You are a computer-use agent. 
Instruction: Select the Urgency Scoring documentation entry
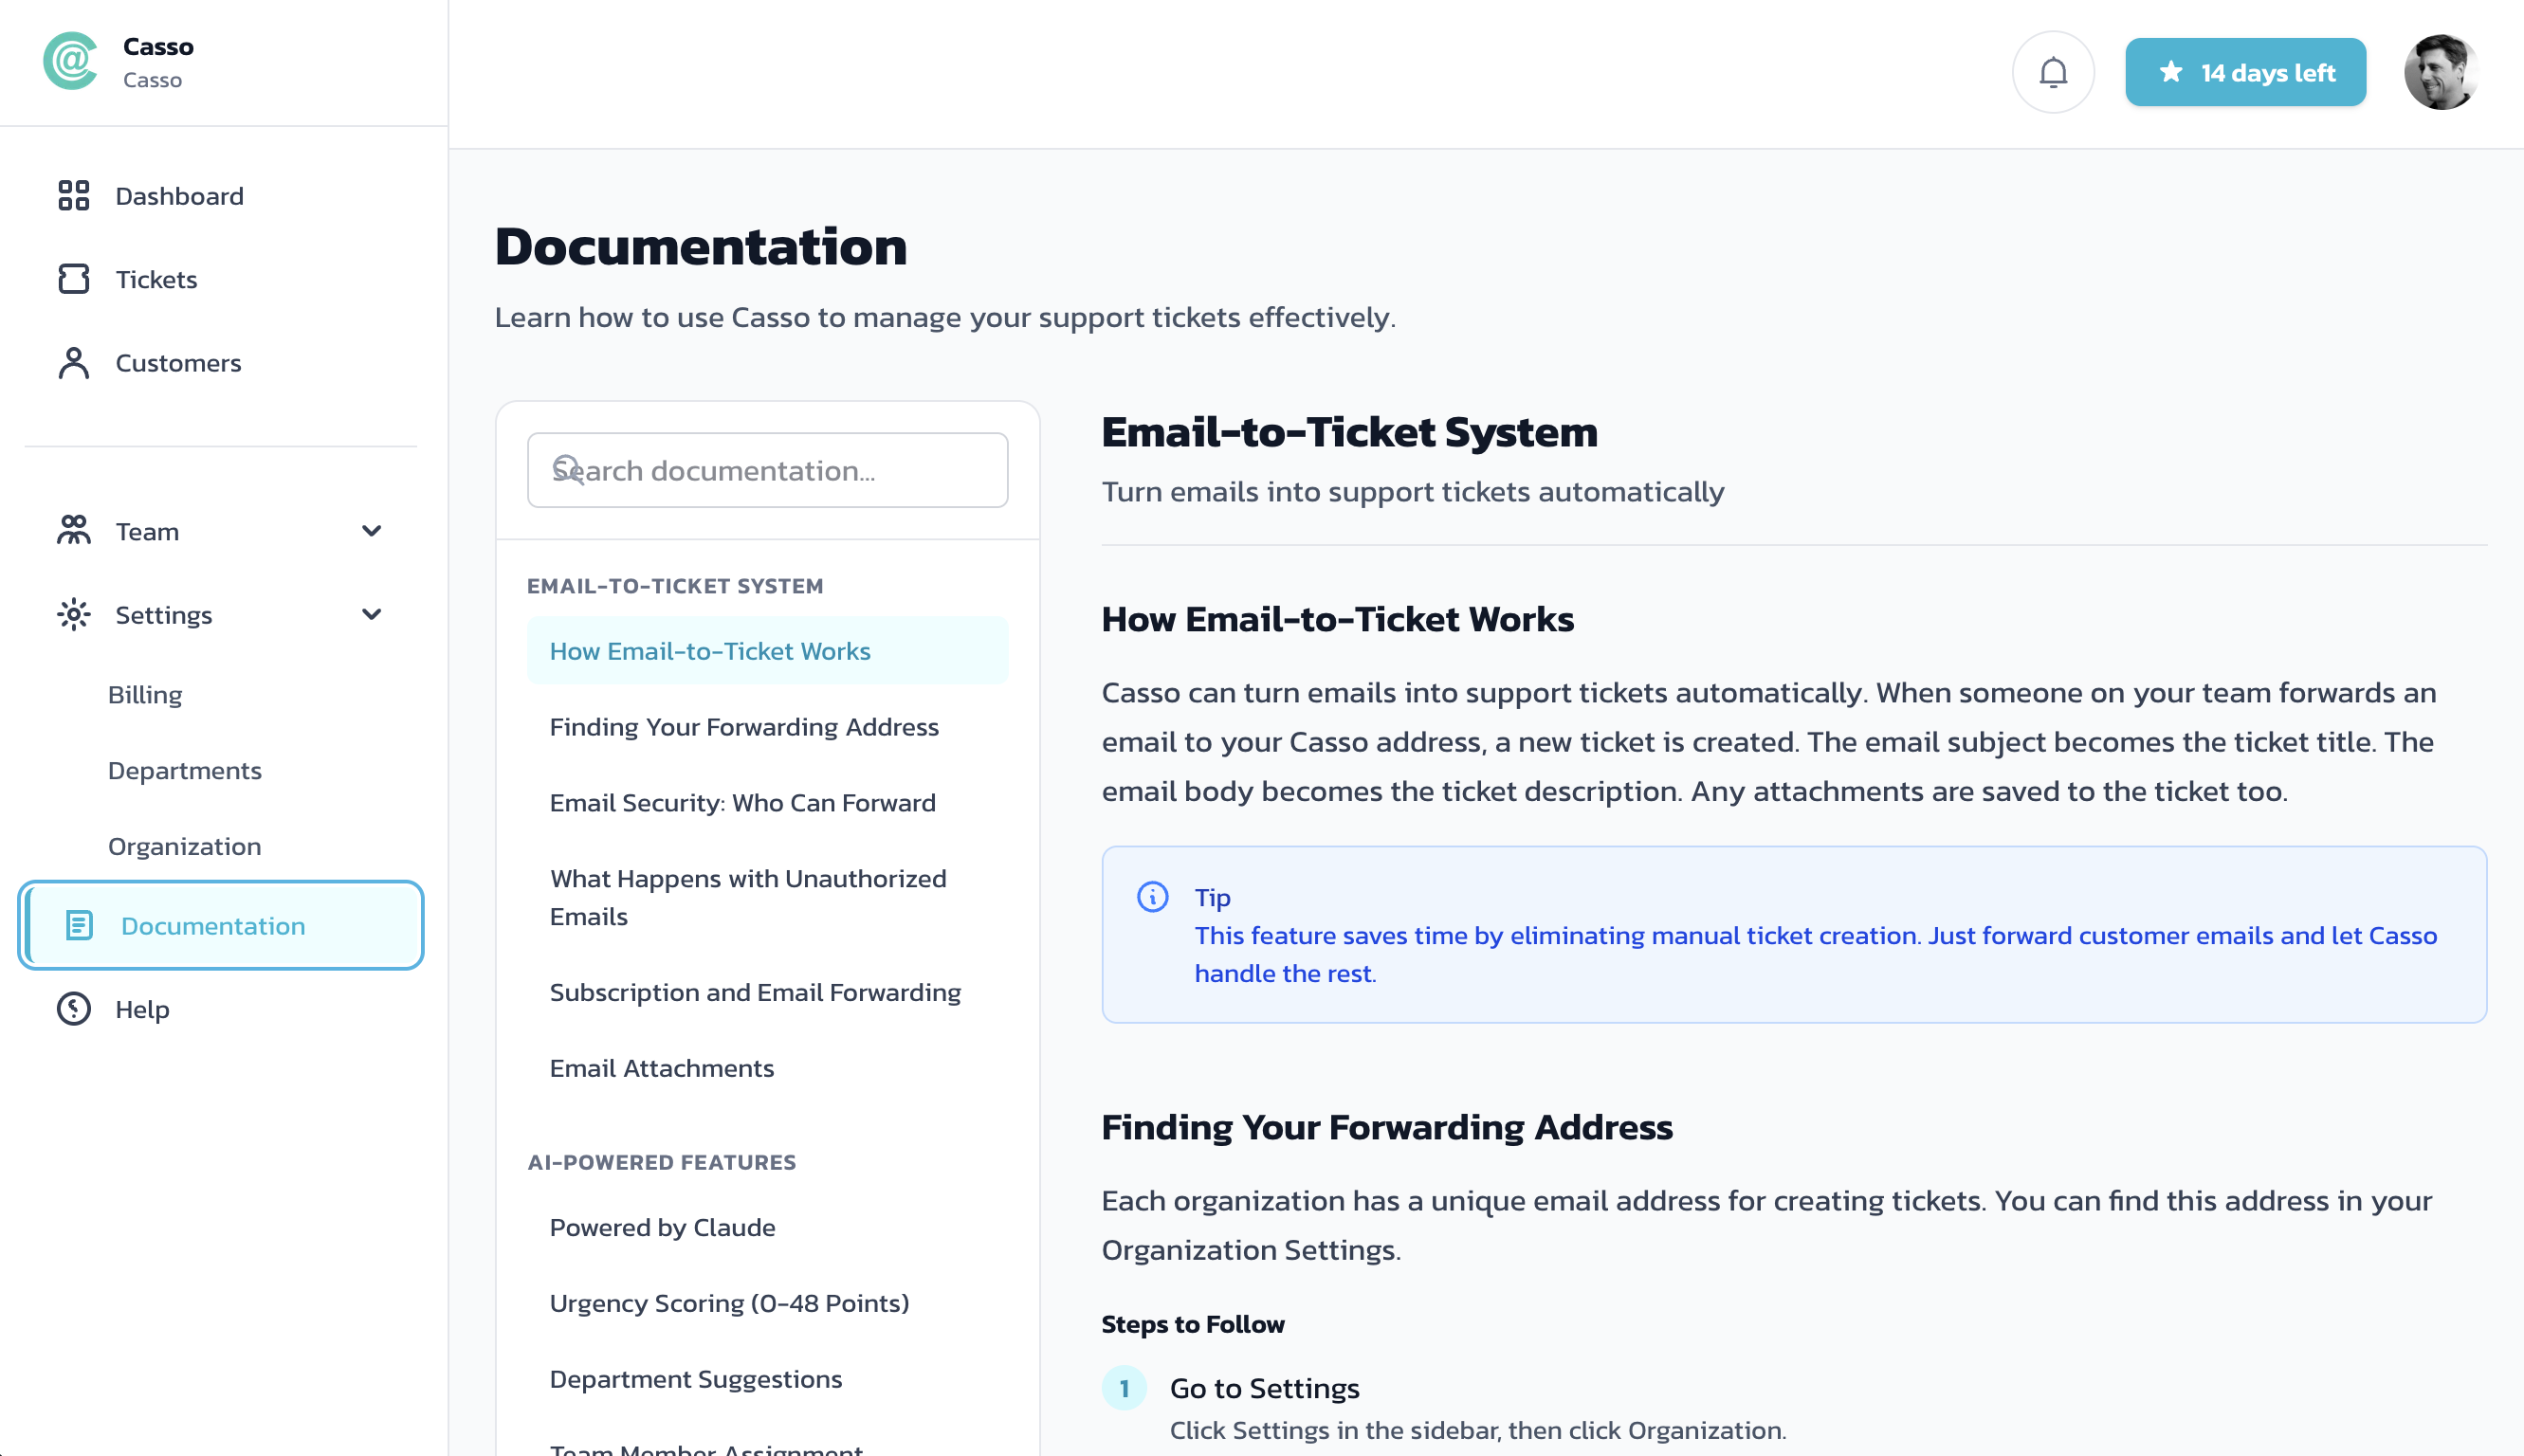pyautogui.click(x=728, y=1302)
